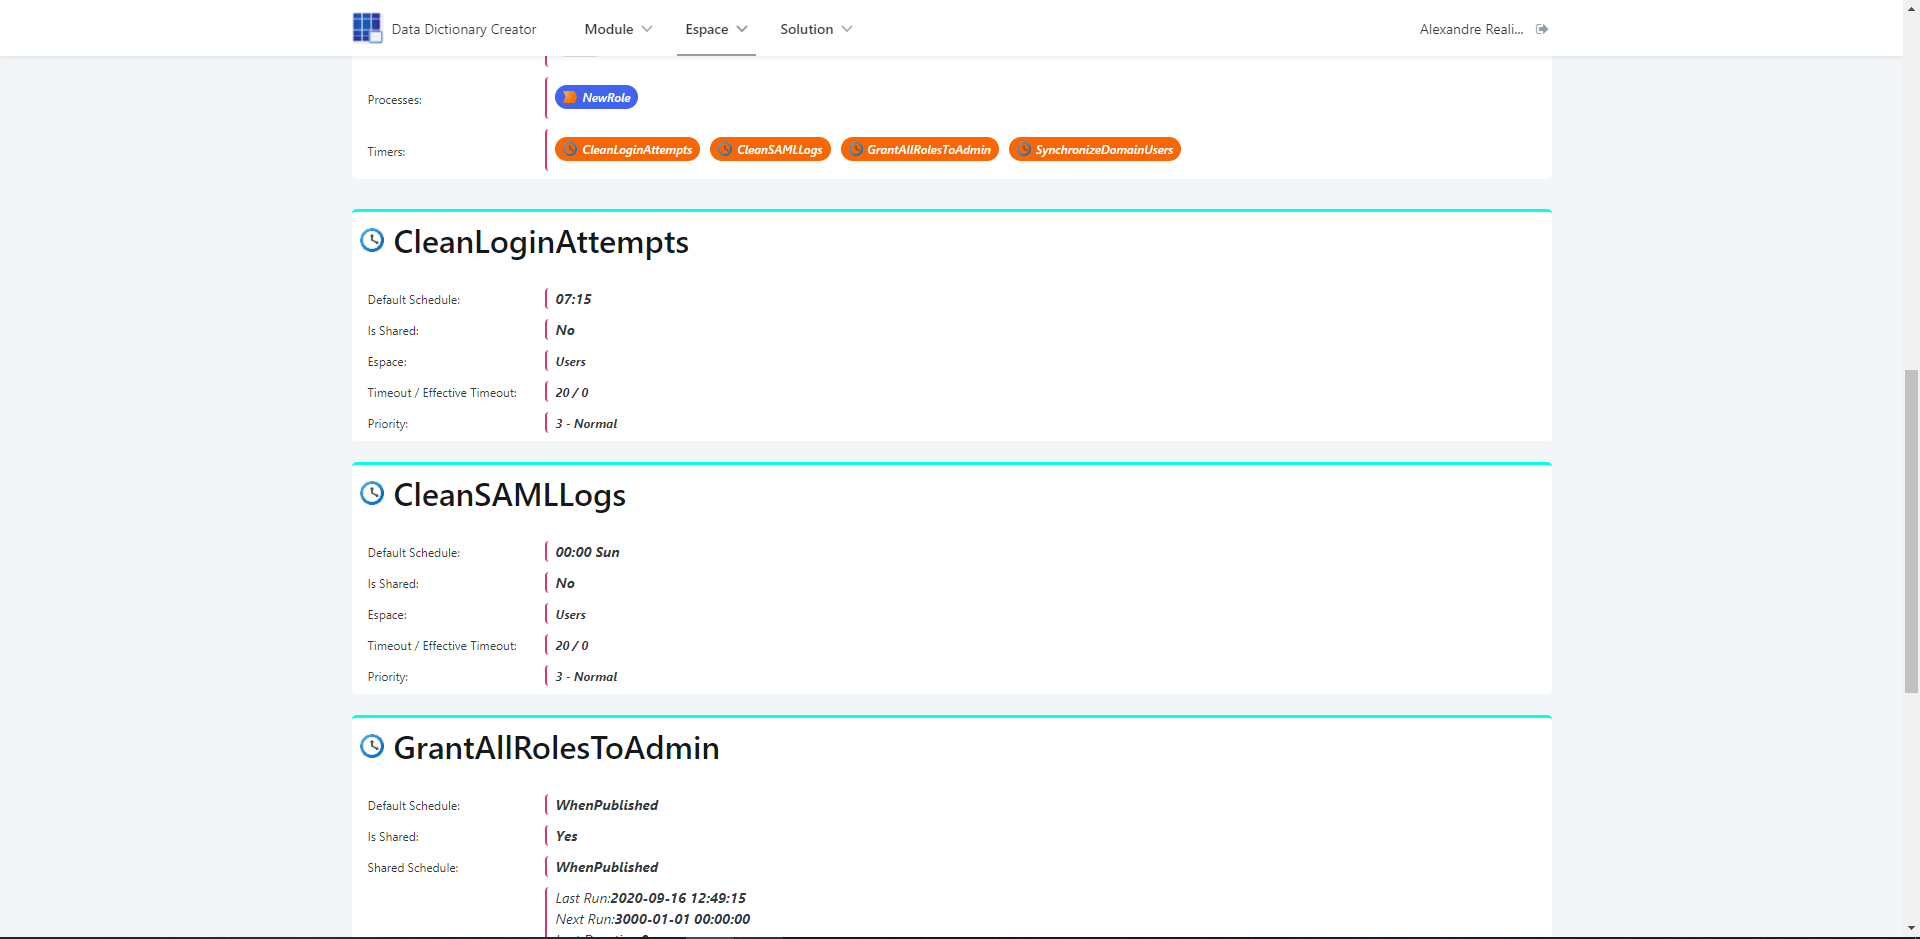The image size is (1920, 939).
Task: Click the scrollbar down arrow
Action: click(1910, 929)
